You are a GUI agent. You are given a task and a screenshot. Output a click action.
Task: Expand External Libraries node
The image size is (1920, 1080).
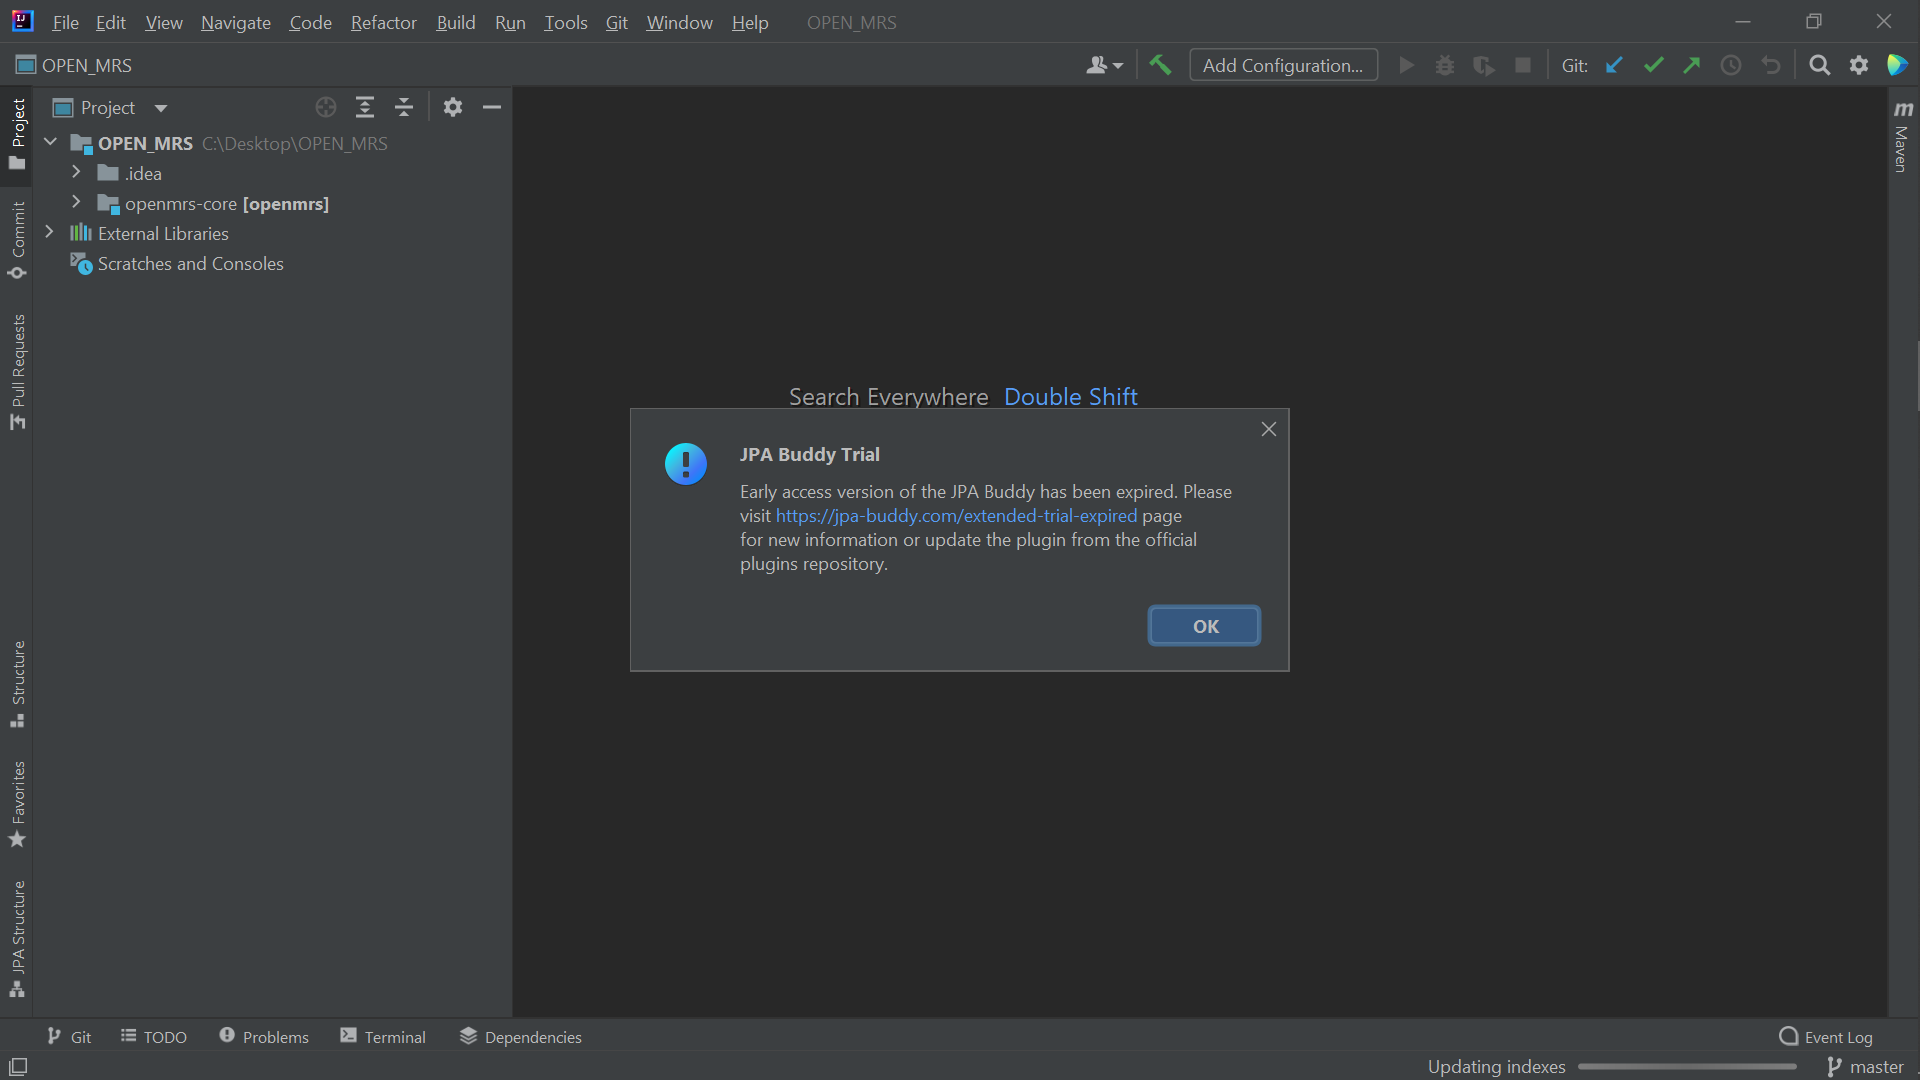coord(50,232)
